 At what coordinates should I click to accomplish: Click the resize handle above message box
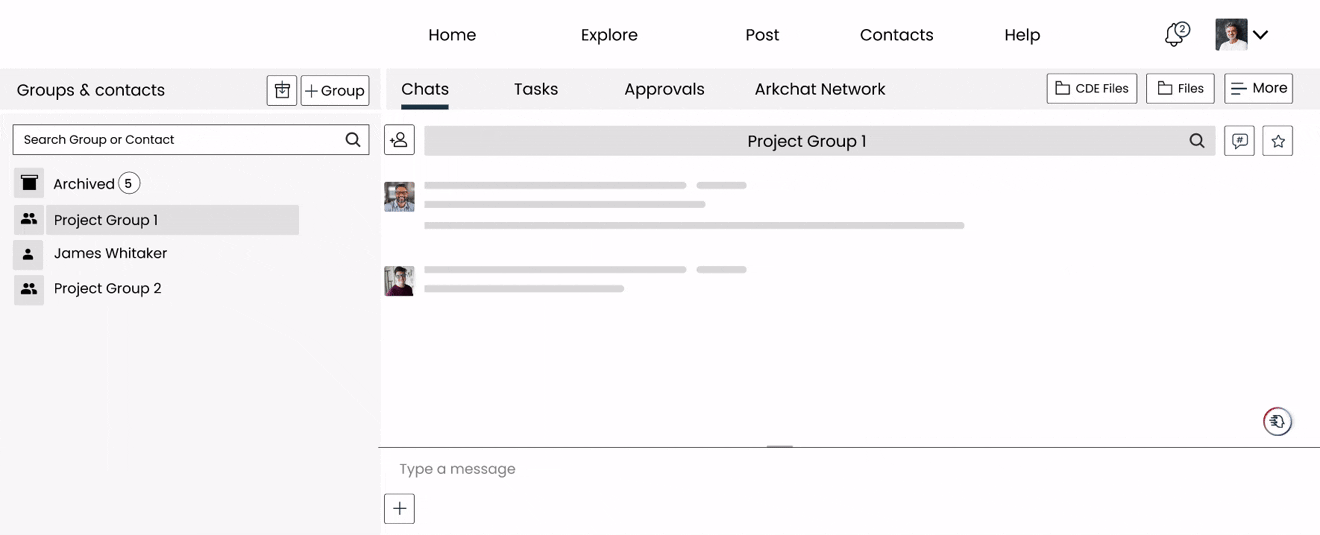click(x=779, y=446)
